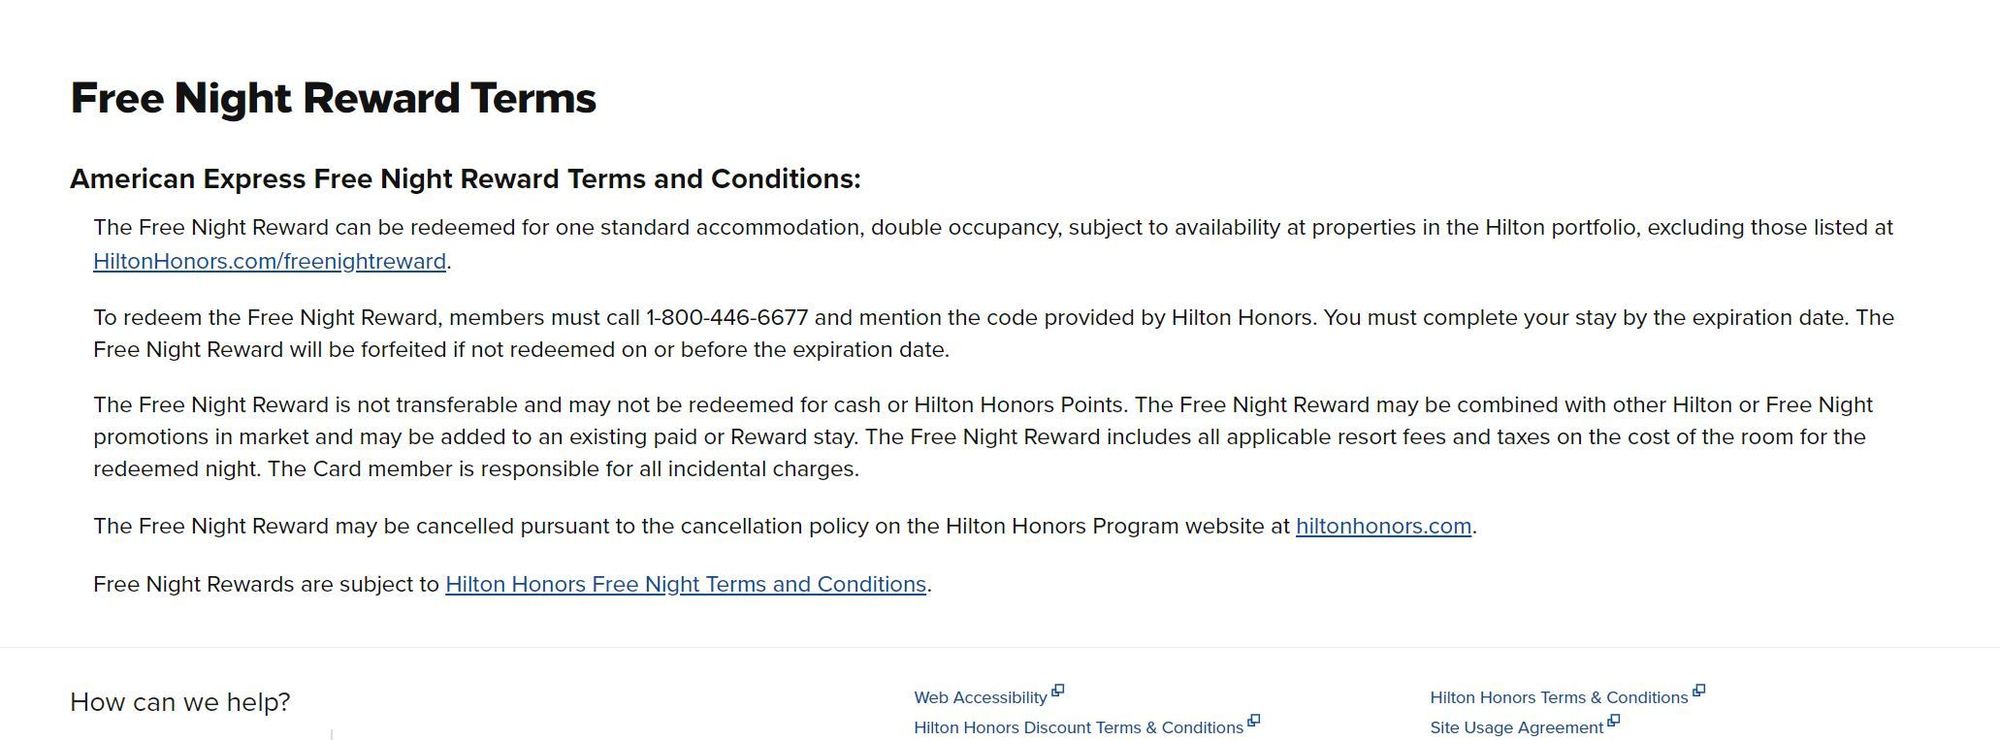Open Hilton Honors Free Night Terms and Conditions
2000x740 pixels.
[685, 584]
